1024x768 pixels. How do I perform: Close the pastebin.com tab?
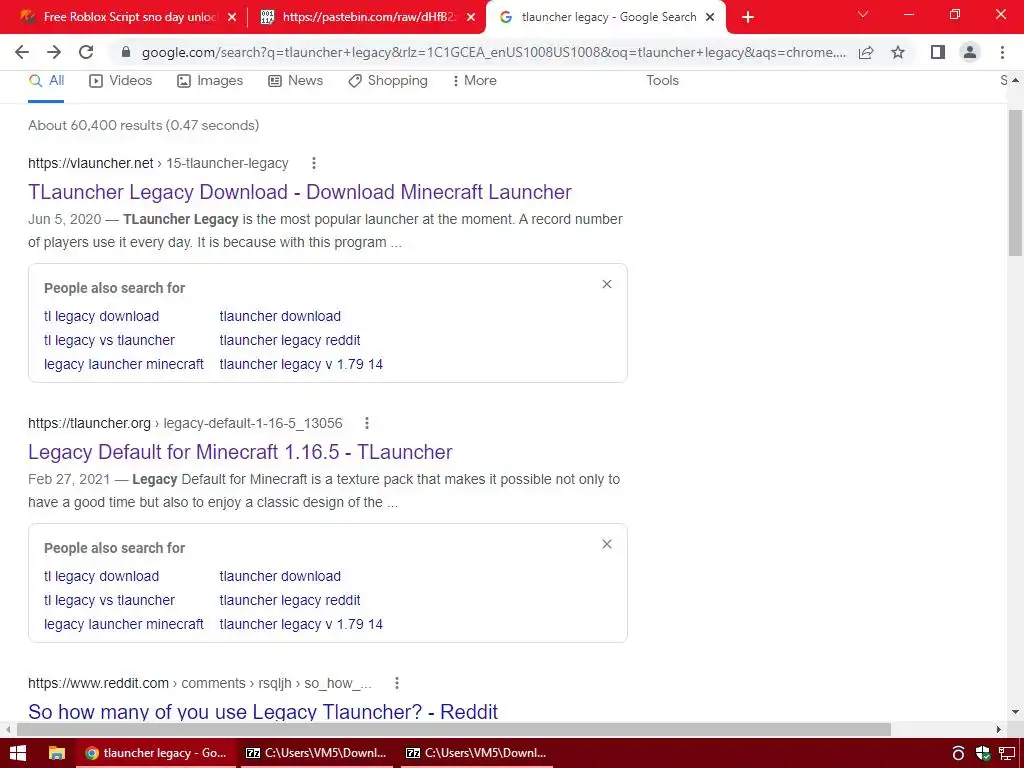(x=471, y=18)
